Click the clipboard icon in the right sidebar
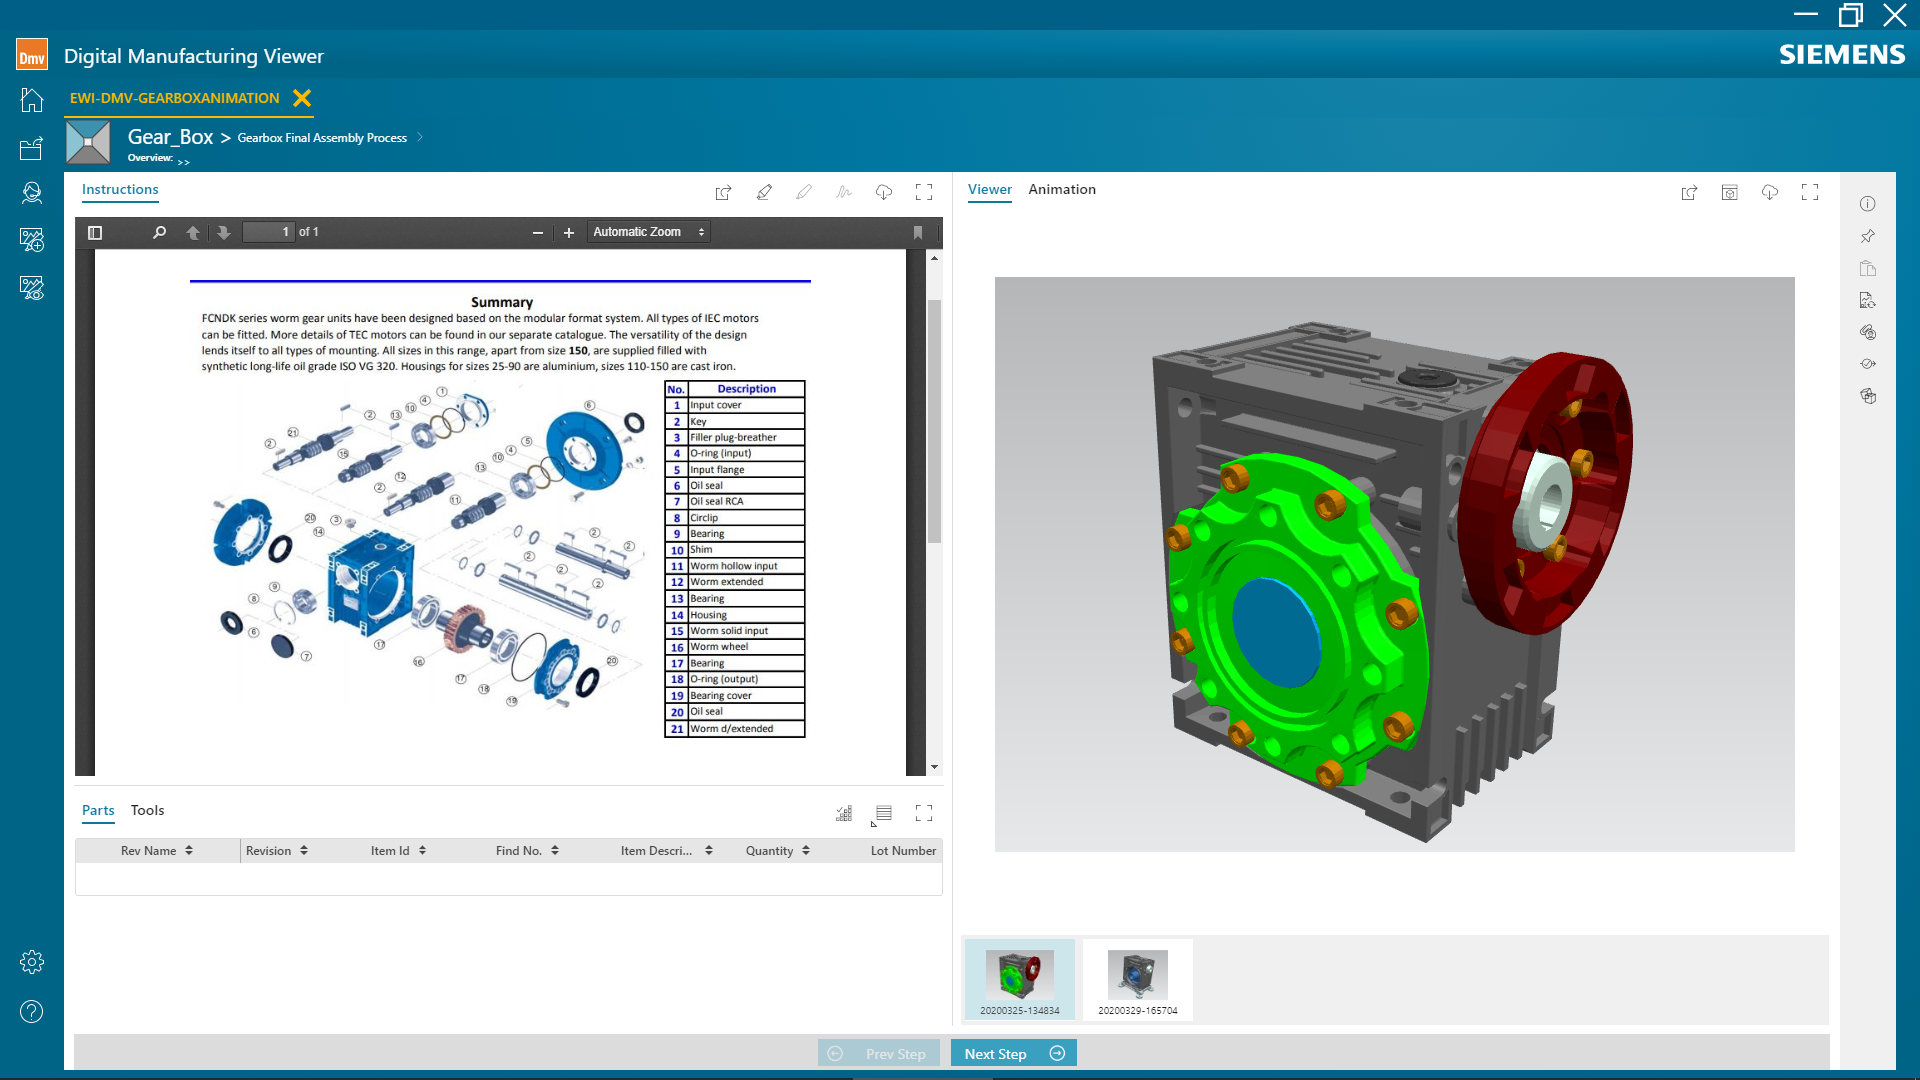 (1868, 268)
